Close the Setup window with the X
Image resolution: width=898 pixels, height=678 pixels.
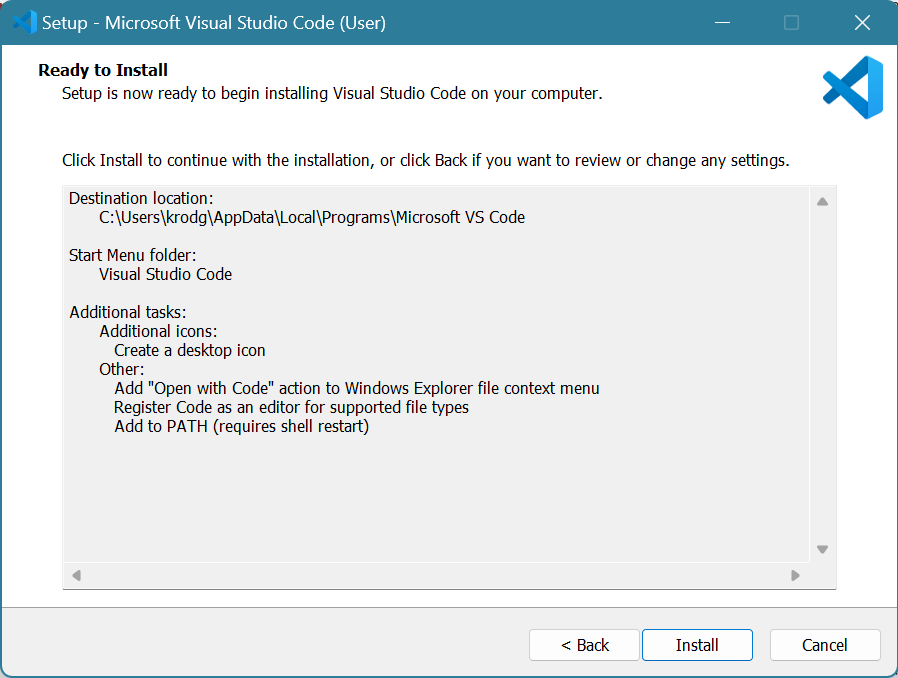pos(862,22)
